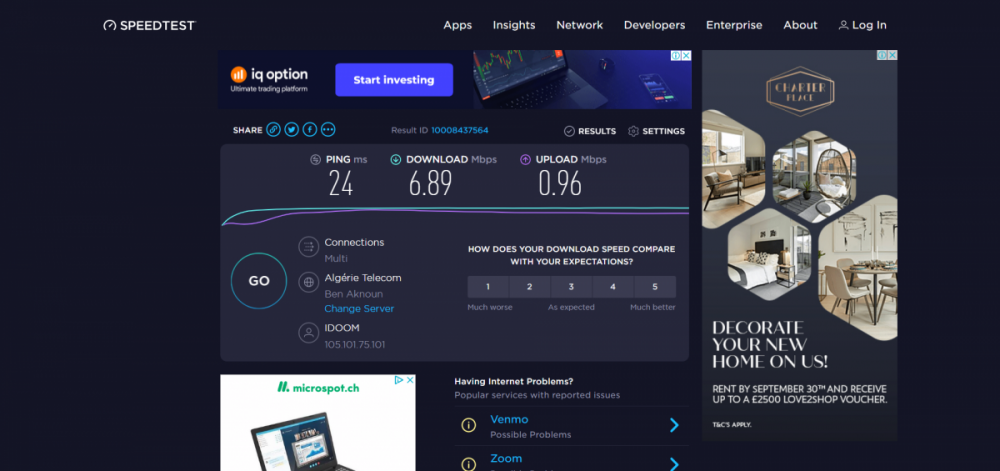The height and width of the screenshot is (471, 1000).
Task: Share result on Twitter
Action: [291, 130]
